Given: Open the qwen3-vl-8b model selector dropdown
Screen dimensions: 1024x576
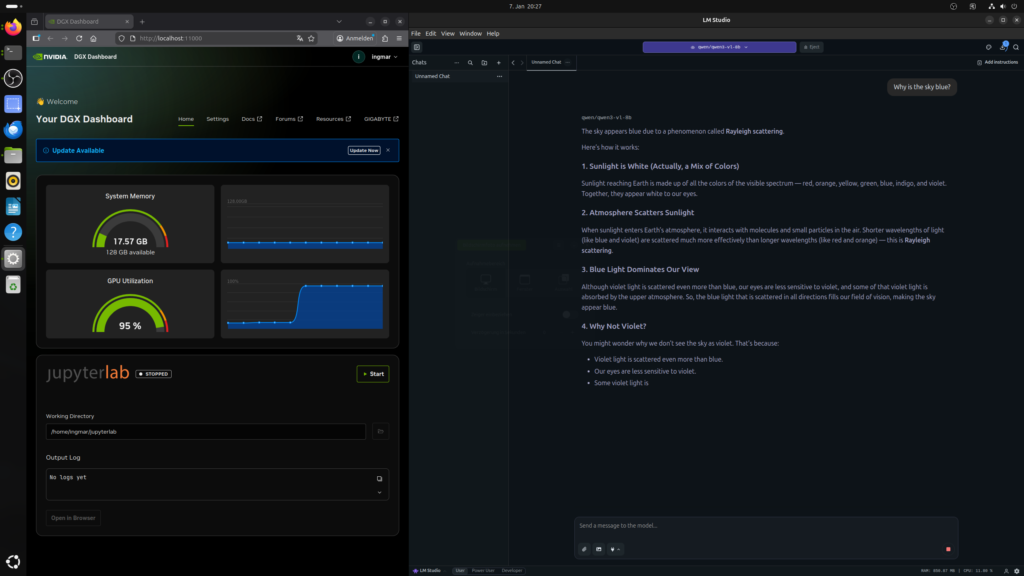Looking at the screenshot, I should point(720,46).
